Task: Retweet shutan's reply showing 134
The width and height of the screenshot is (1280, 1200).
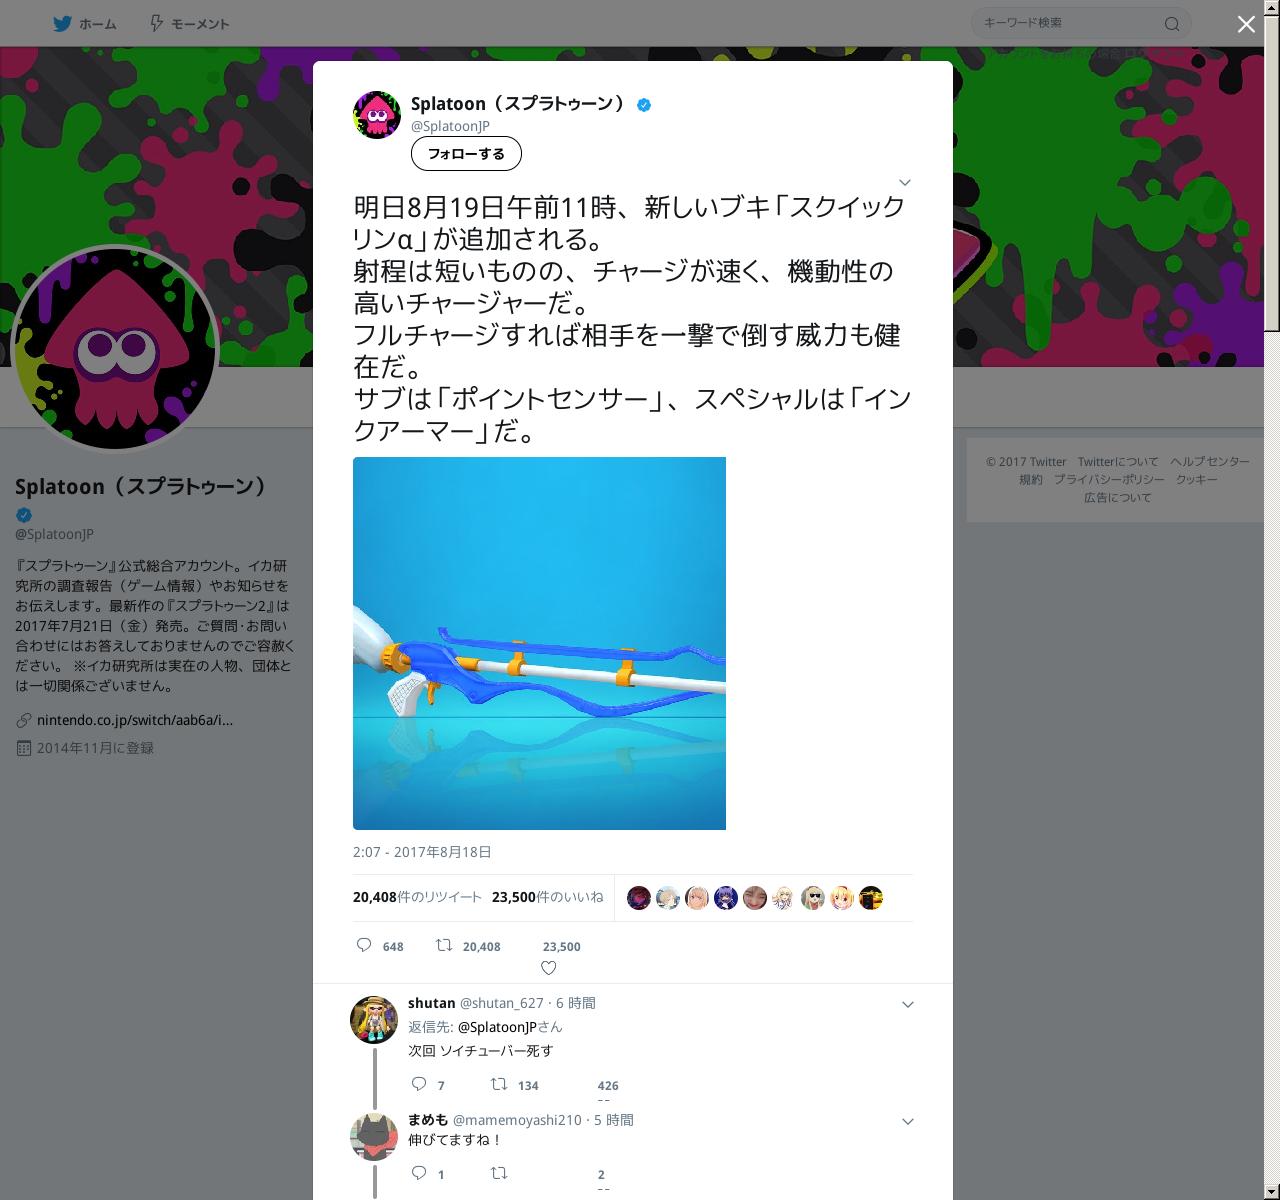Action: click(498, 1084)
